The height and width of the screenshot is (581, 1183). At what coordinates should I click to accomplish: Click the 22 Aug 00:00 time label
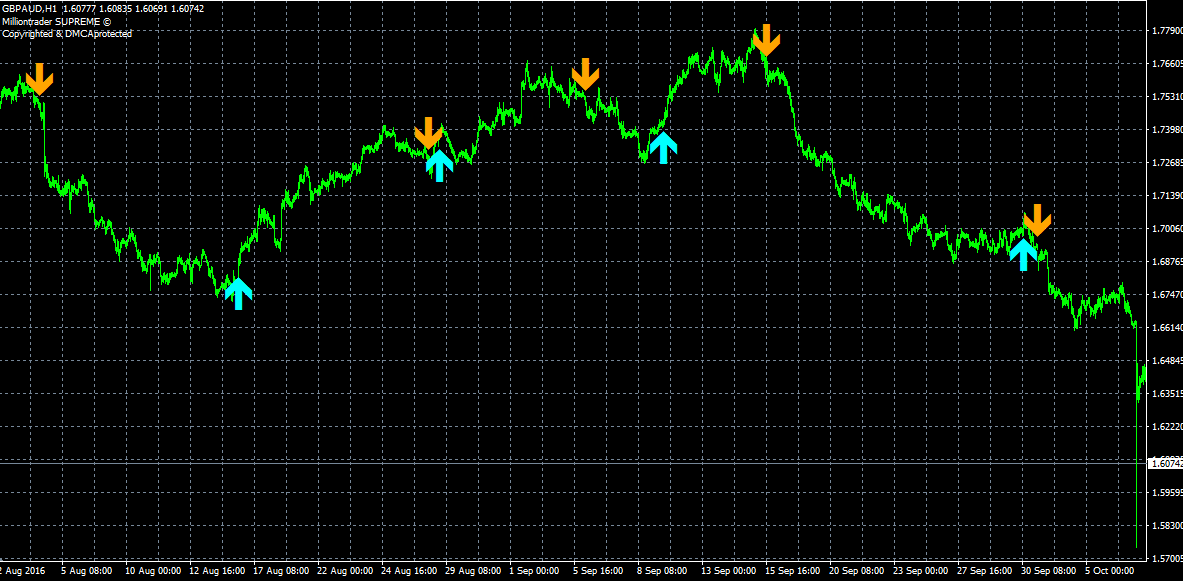(345, 571)
